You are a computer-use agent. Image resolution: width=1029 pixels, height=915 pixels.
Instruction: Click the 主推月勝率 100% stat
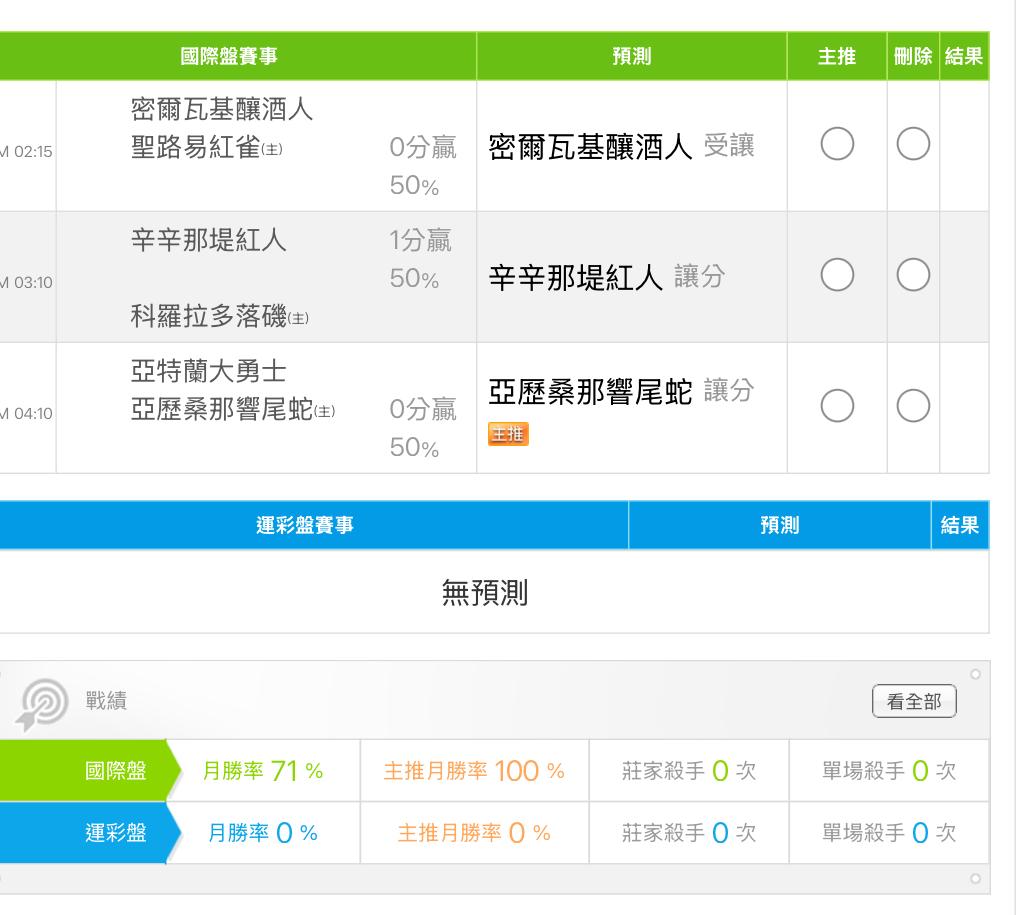coord(474,771)
